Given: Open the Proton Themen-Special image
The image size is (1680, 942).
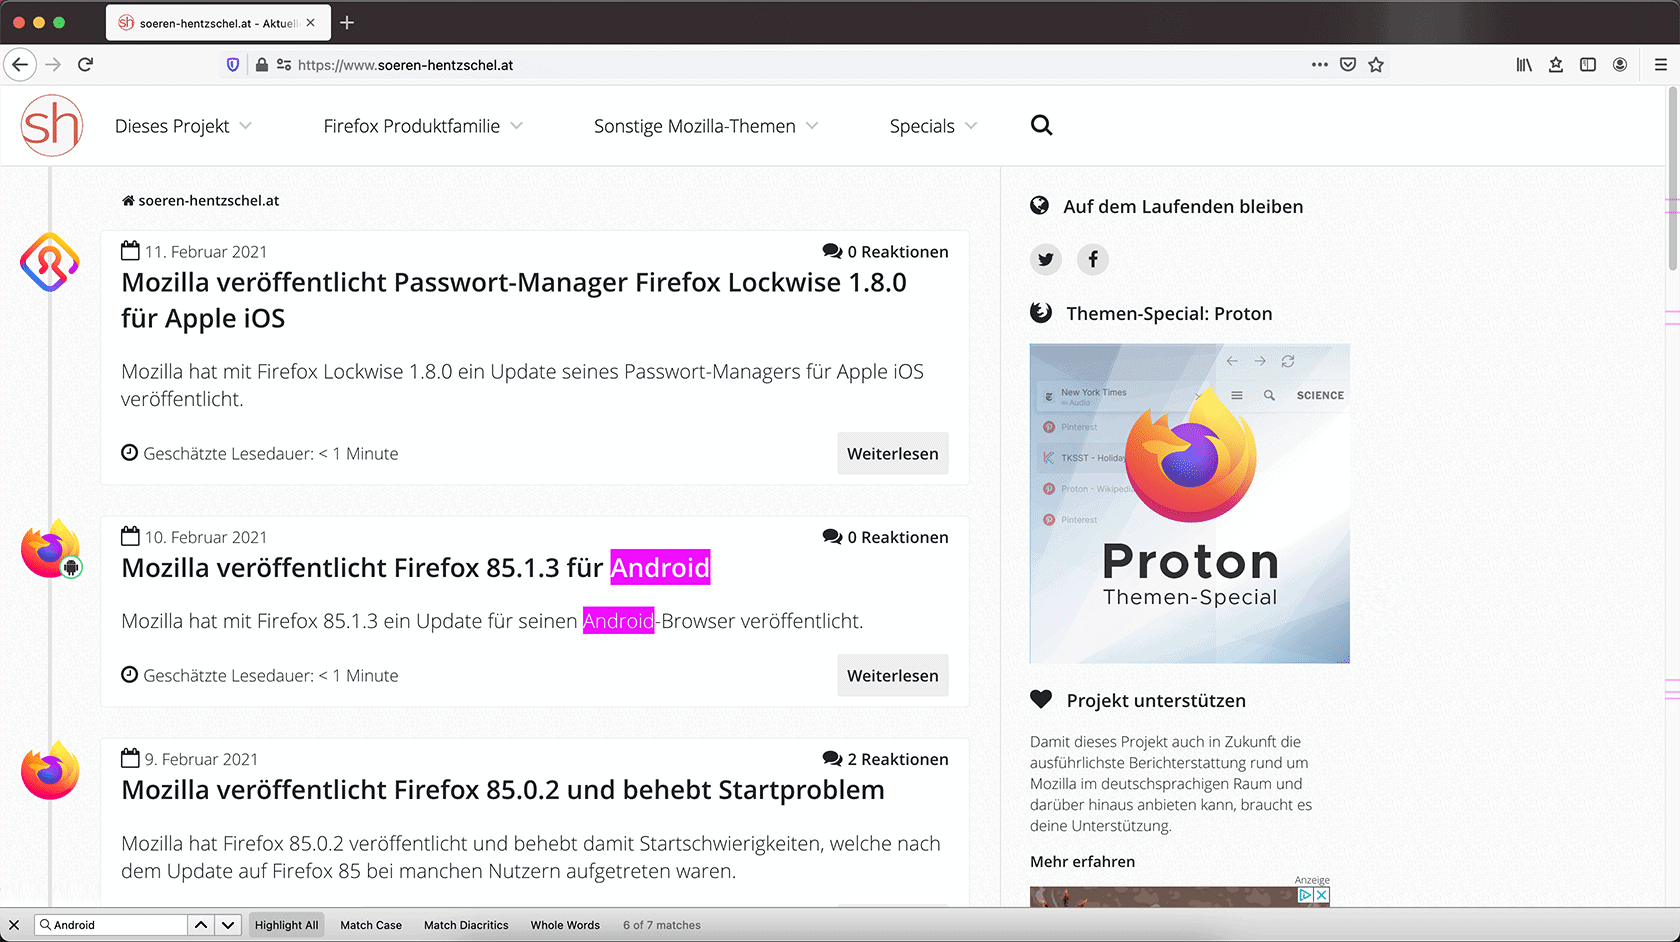Looking at the screenshot, I should click(1190, 504).
